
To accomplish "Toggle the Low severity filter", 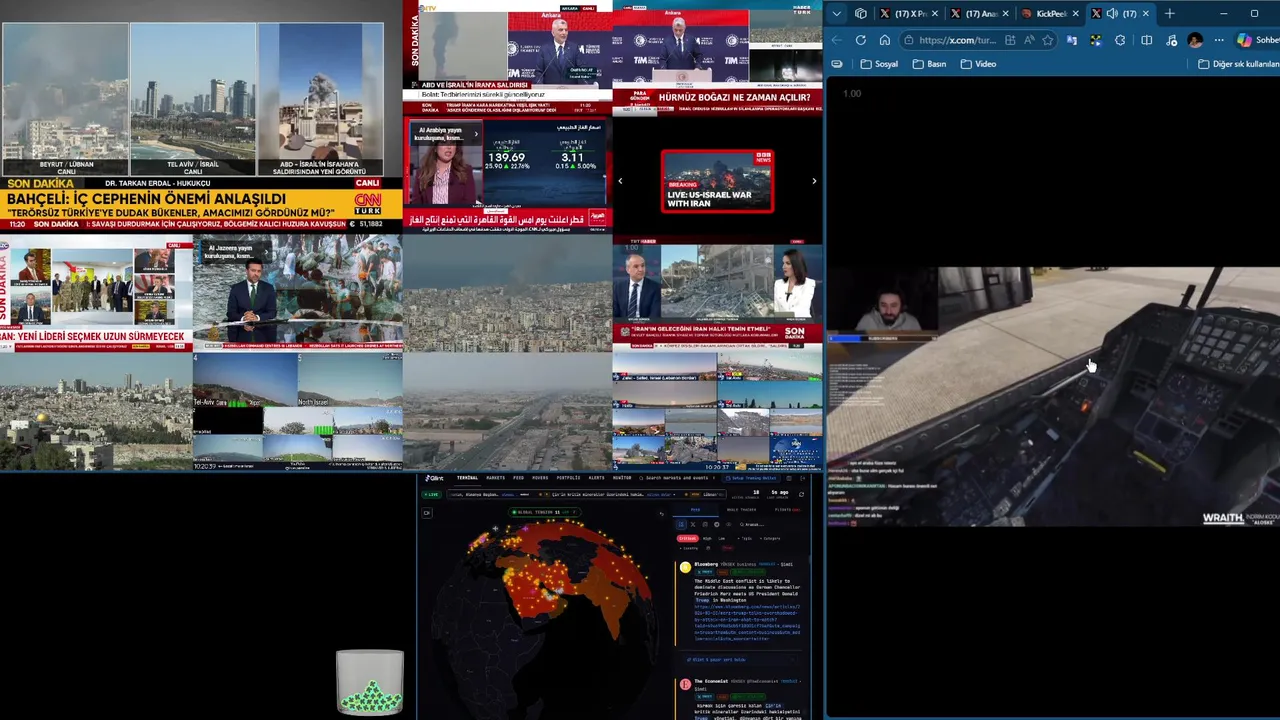I will click(721, 538).
